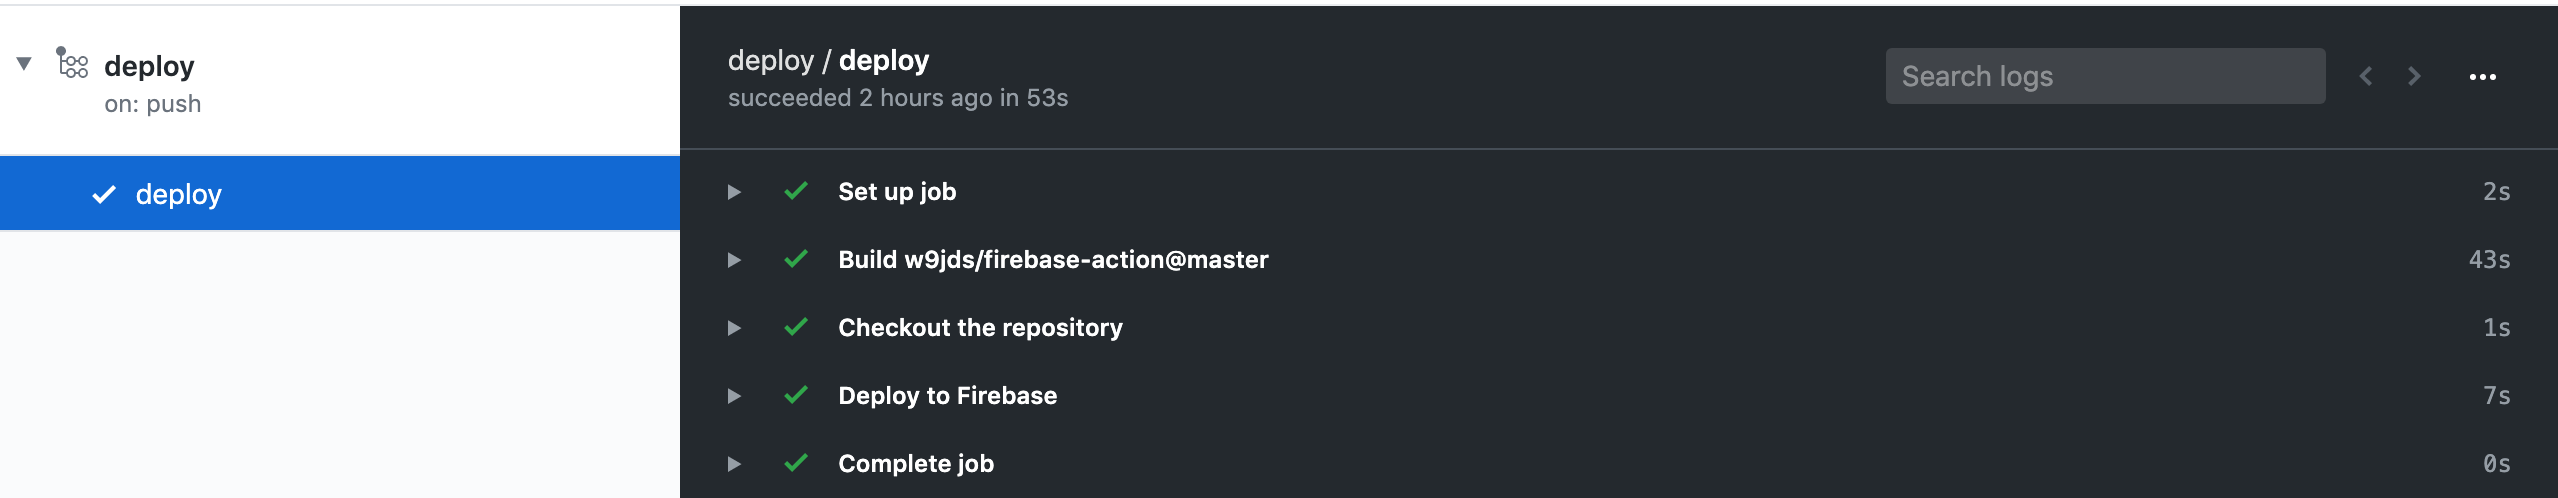2558x498 pixels.
Task: Click the white checkmark beside the deploy job
Action: (104, 194)
